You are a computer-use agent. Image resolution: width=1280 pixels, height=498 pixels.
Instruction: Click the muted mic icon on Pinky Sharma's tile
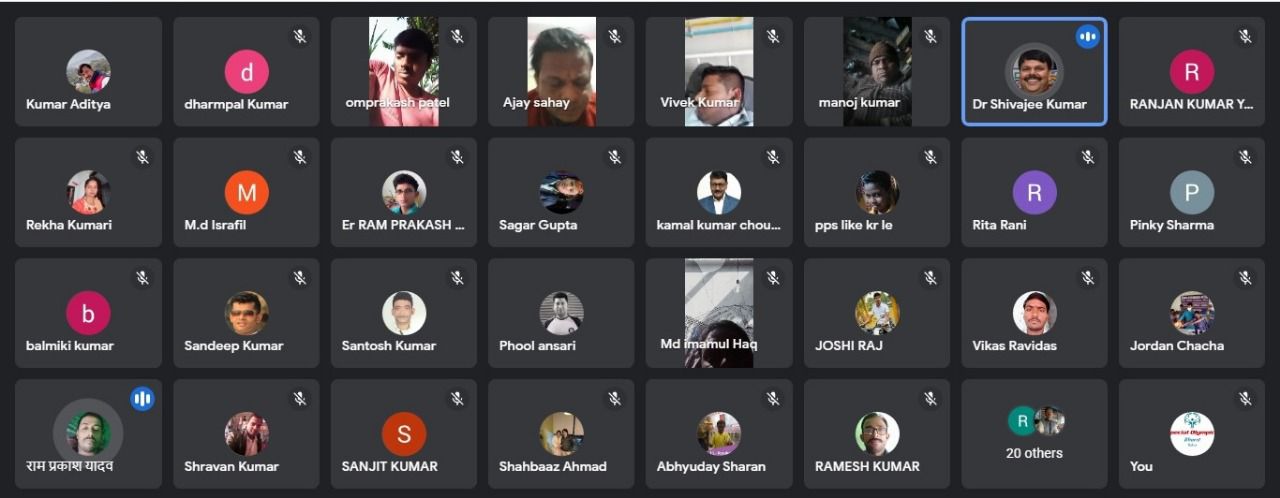click(x=1245, y=157)
